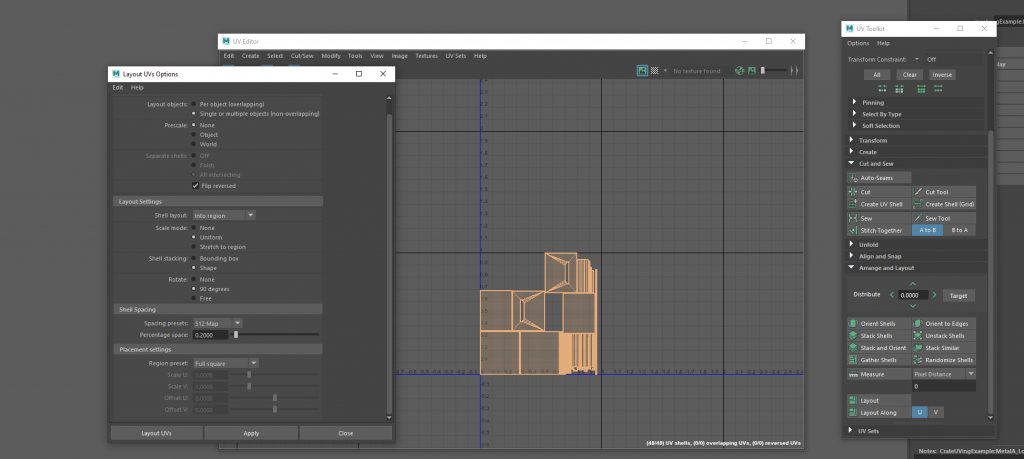Click the Inverse selection button

click(942, 75)
